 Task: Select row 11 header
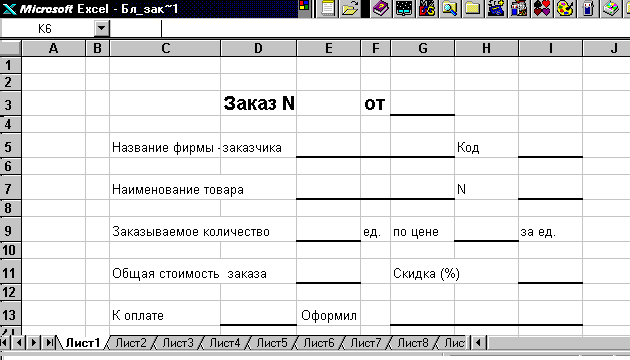pos(10,272)
